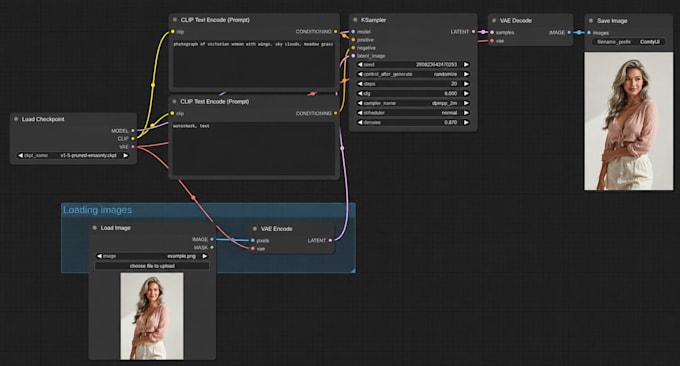Screen dimensions: 680x366
Task: Click the Load Checkpoint node title
Action: pyautogui.click(x=43, y=119)
